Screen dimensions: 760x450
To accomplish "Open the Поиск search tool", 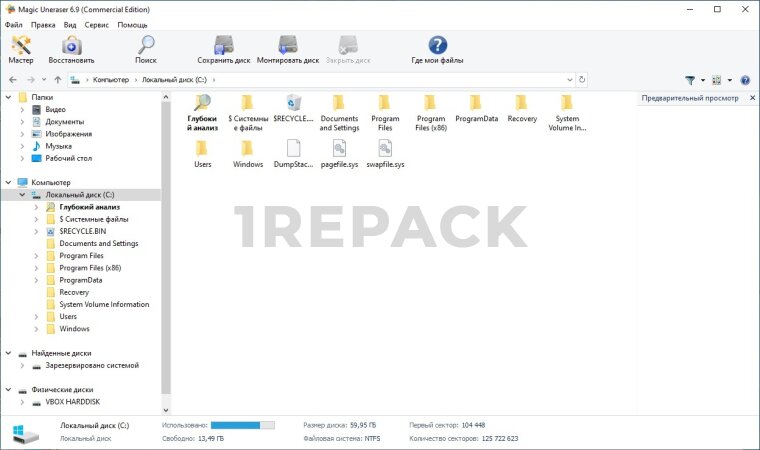I will coord(146,50).
